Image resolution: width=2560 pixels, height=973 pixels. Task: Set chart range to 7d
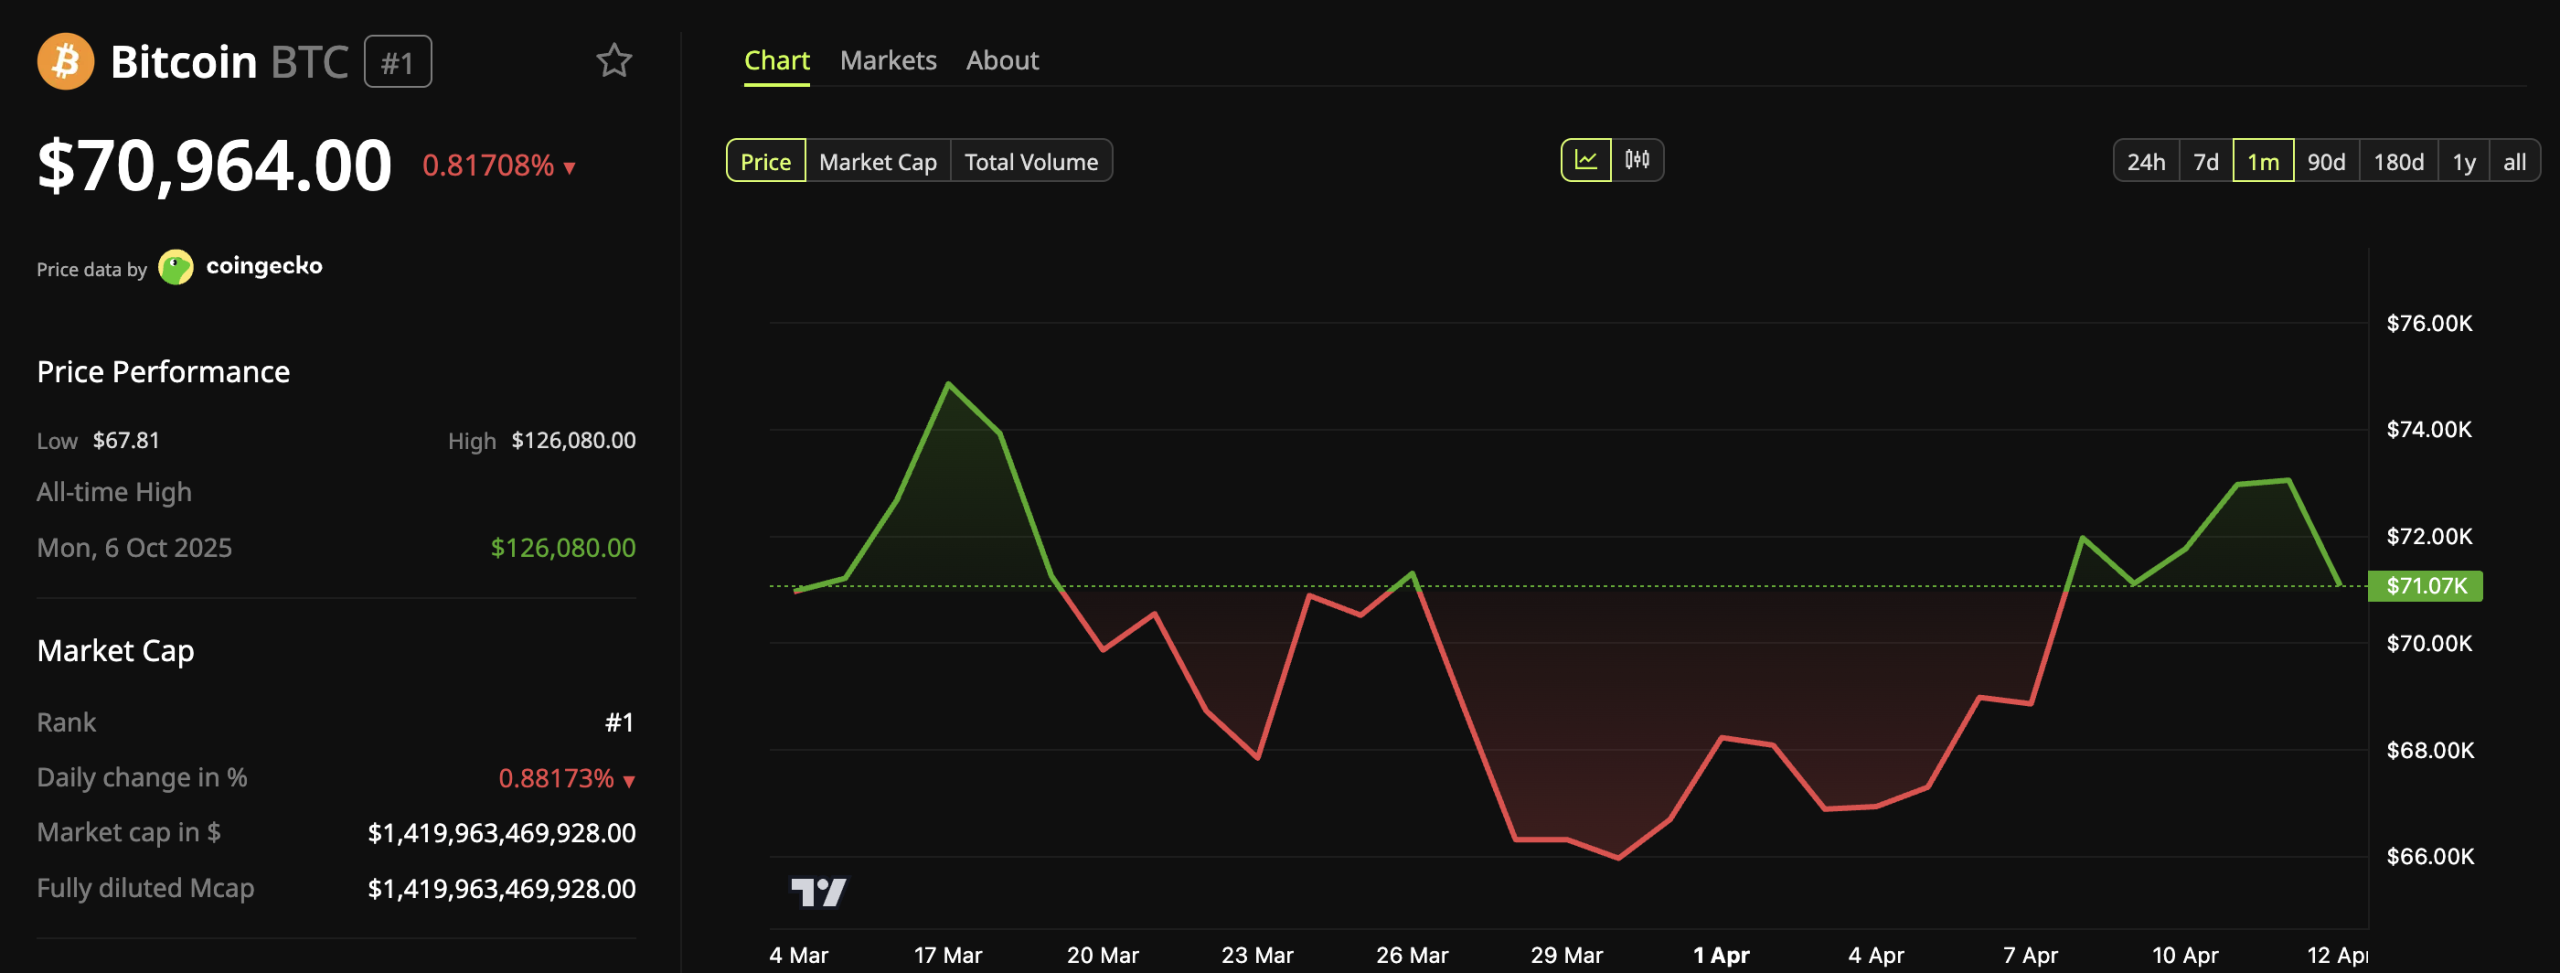pyautogui.click(x=2205, y=161)
